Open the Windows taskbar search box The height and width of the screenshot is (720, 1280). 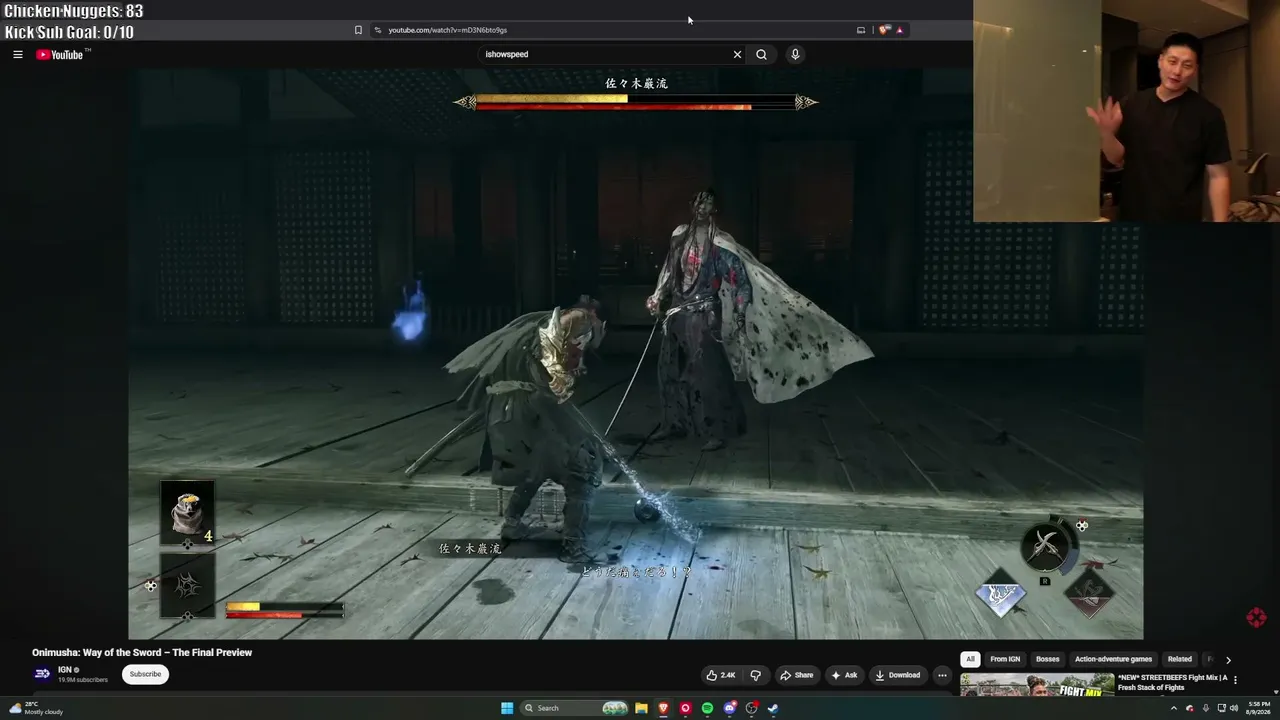[x=576, y=708]
